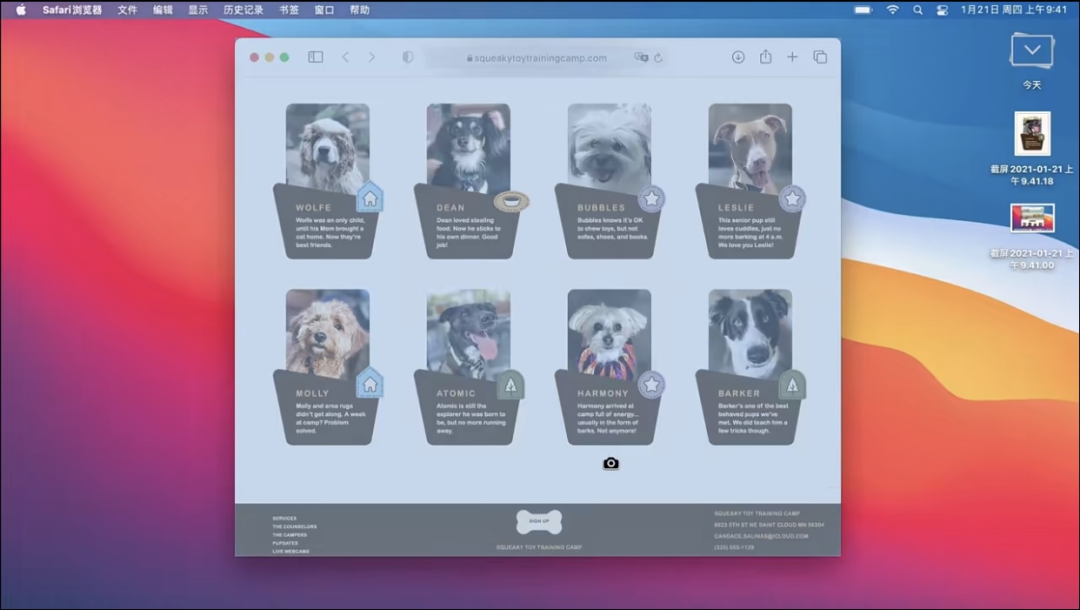Reload the current page
Image resolution: width=1080 pixels, height=610 pixels.
(658, 58)
